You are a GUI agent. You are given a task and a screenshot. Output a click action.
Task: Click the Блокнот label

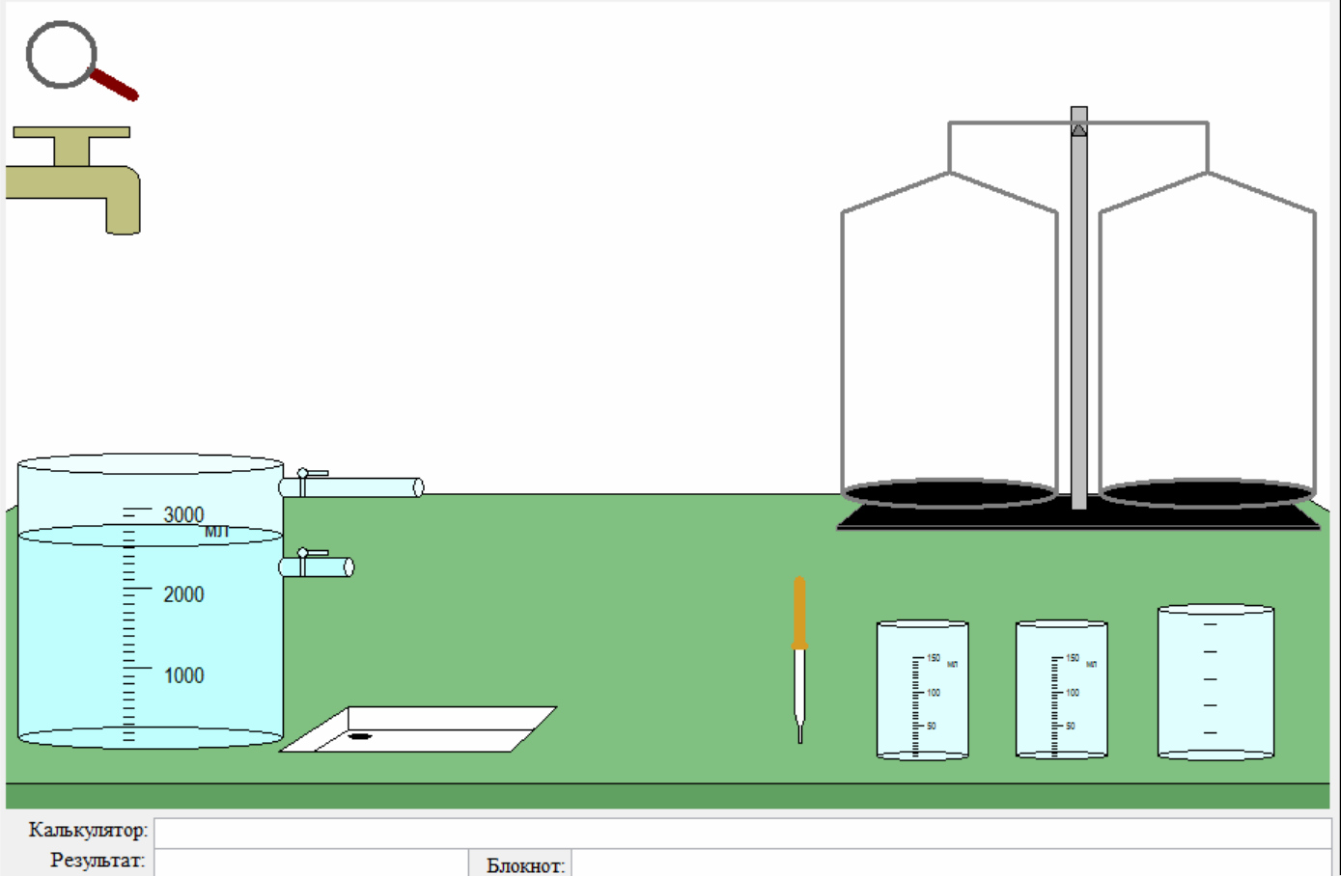click(527, 866)
